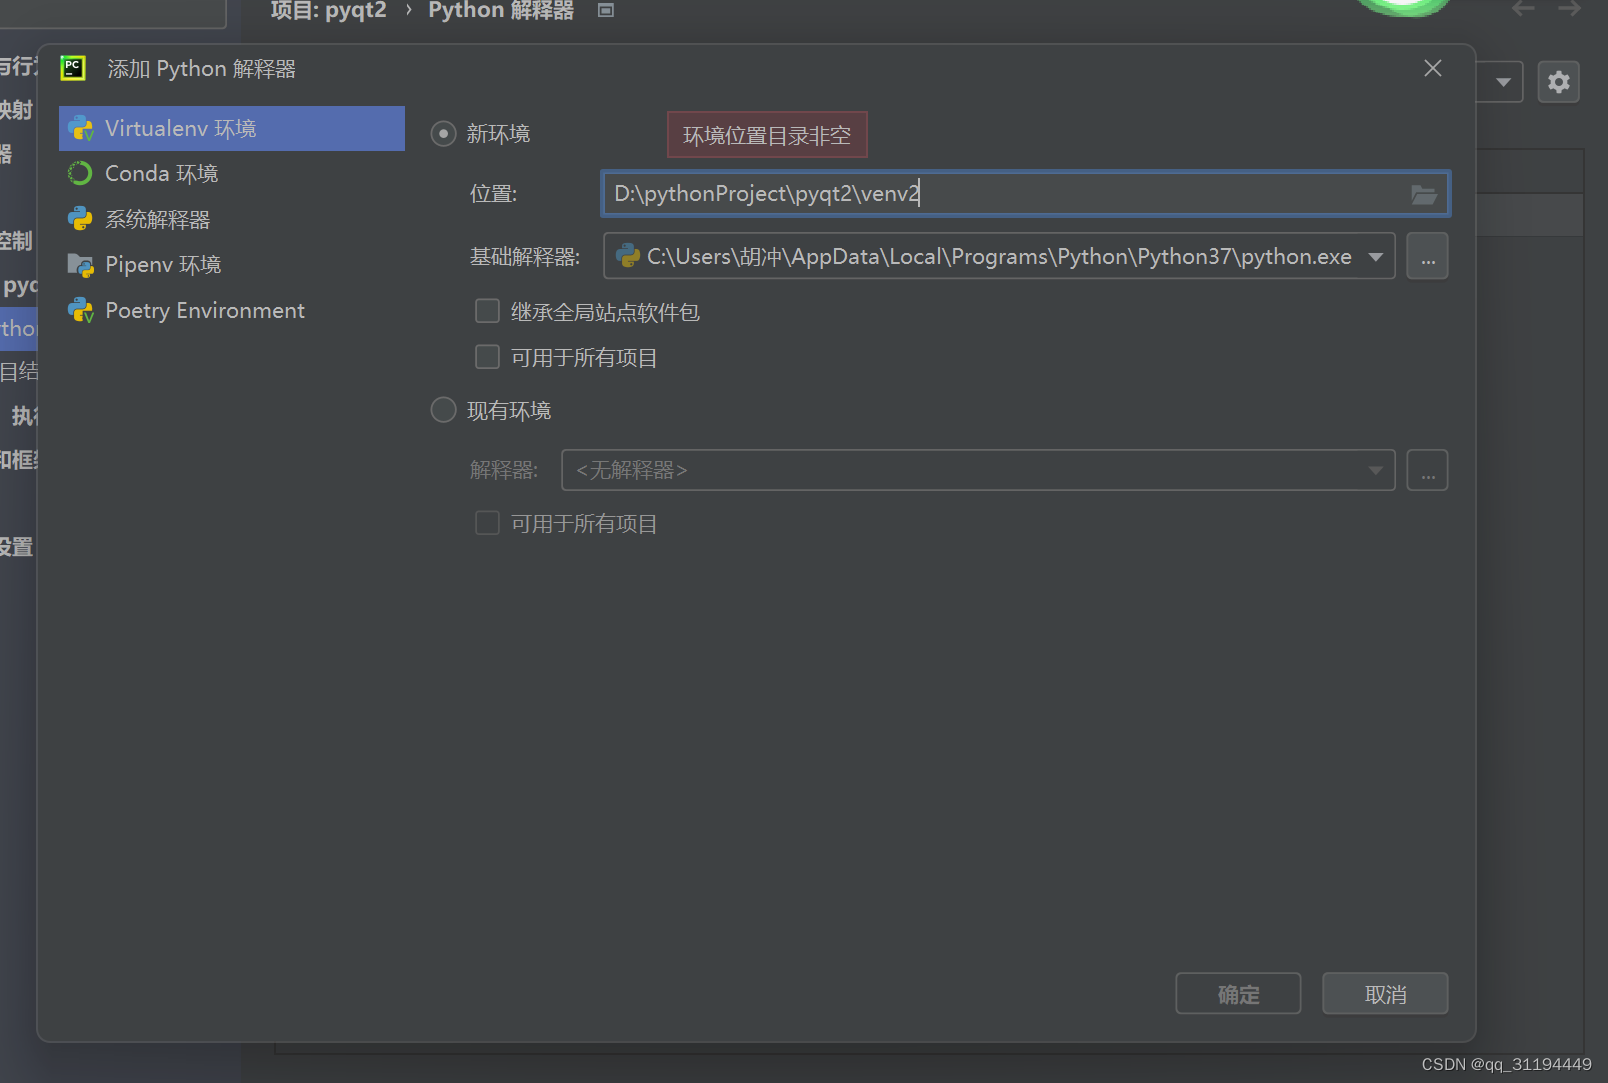This screenshot has height=1083, width=1608.
Task: Click the 取消 button
Action: 1385,994
